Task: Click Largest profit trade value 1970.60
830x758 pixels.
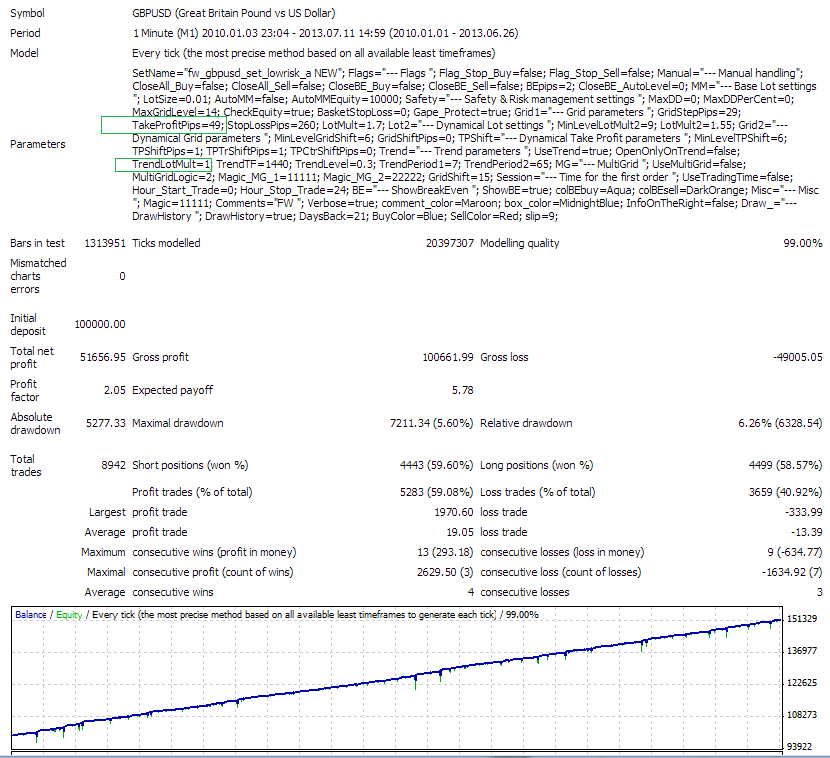Action: pos(454,512)
